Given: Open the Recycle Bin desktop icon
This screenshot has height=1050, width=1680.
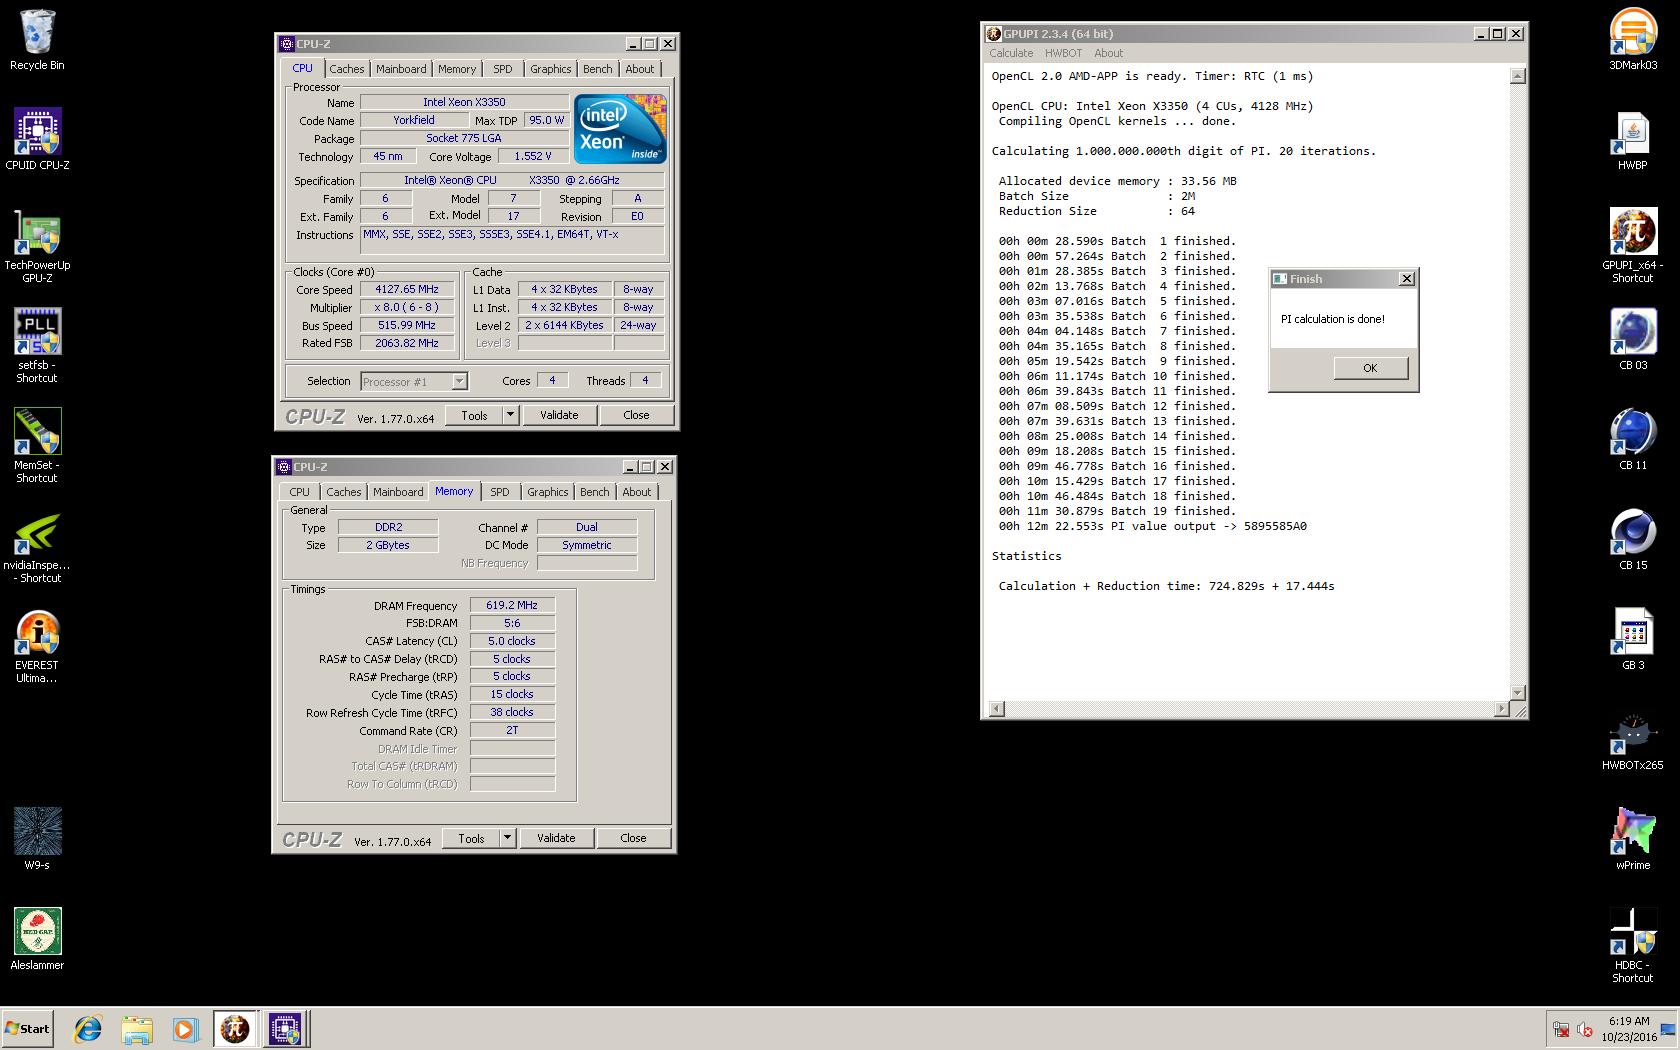Looking at the screenshot, I should tap(37, 40).
